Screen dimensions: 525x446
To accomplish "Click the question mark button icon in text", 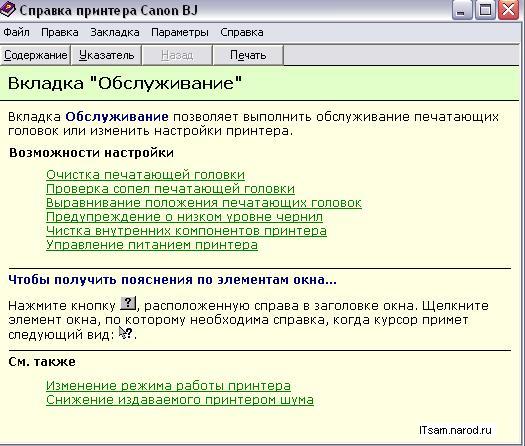I will (128, 303).
